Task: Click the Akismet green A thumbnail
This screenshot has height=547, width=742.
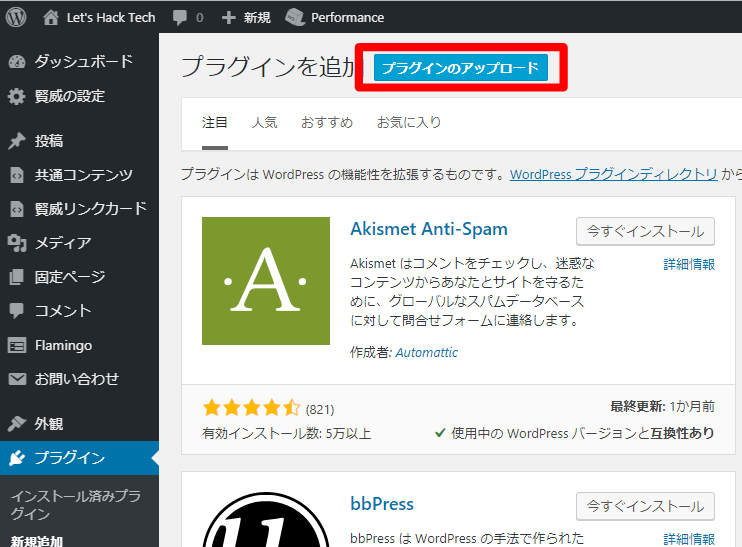Action: [266, 281]
